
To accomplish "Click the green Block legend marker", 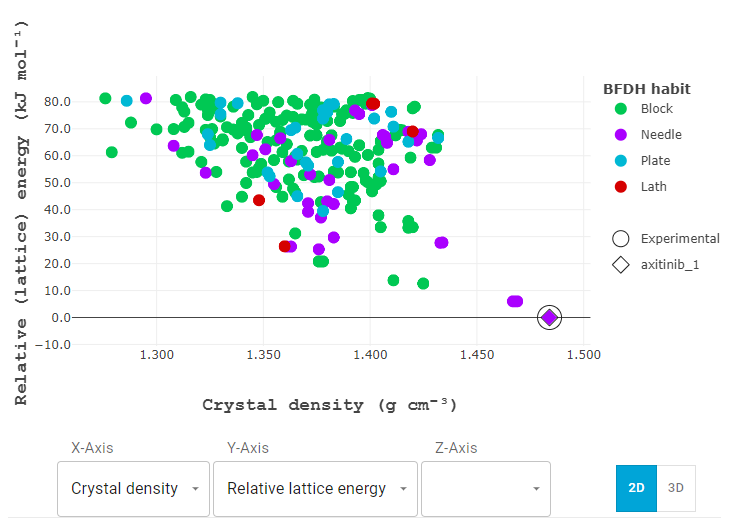I will pos(620,109).
